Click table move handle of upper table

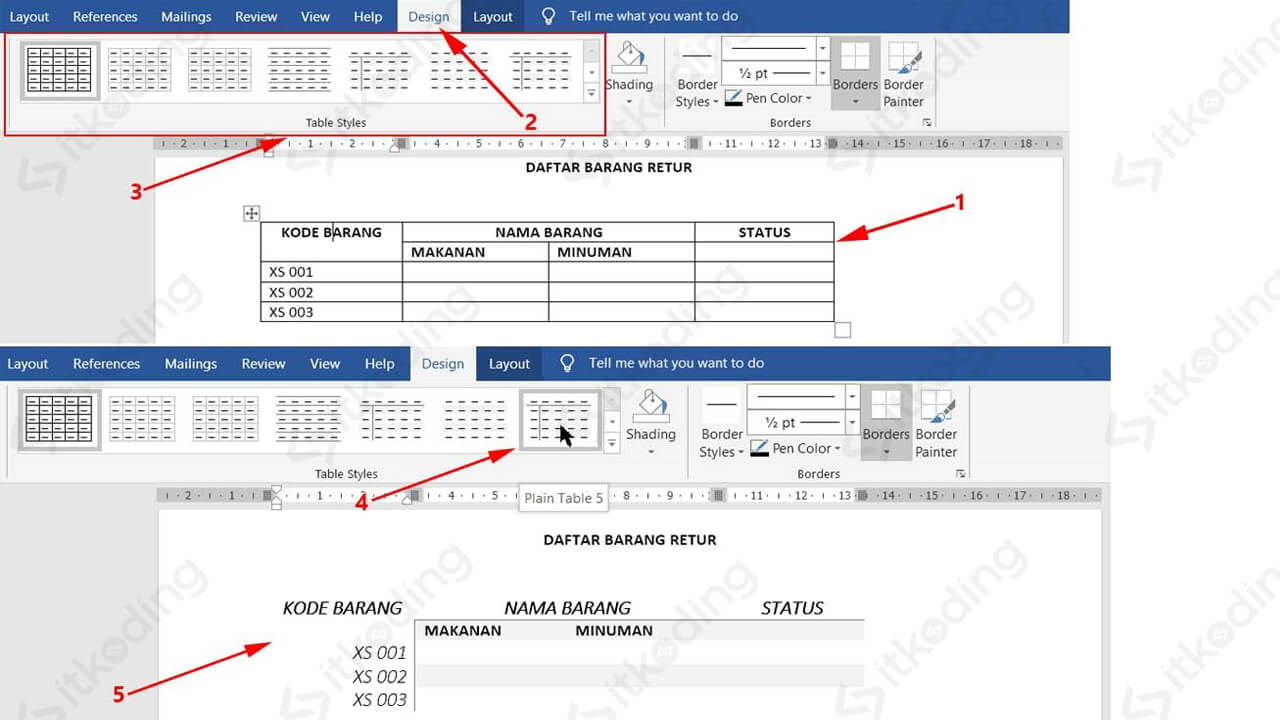252,213
